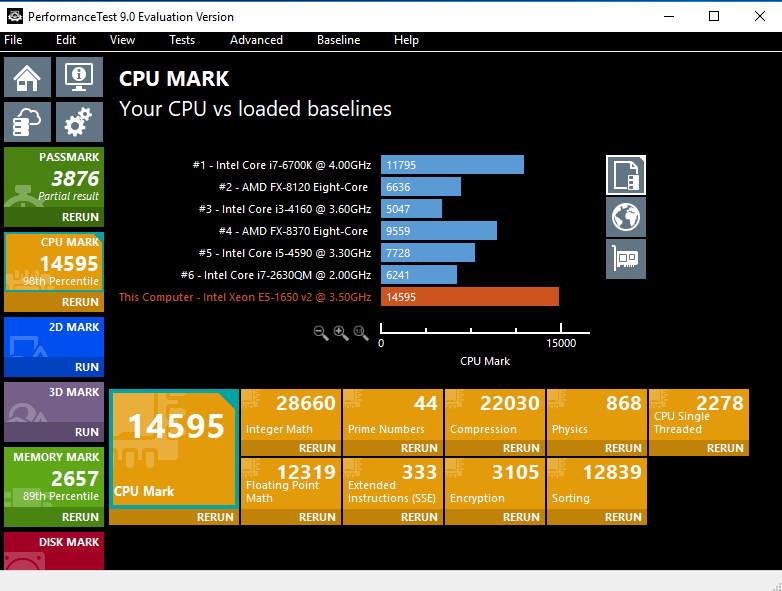
Task: Select the large CPU Mark 14595 tile
Action: pos(174,449)
